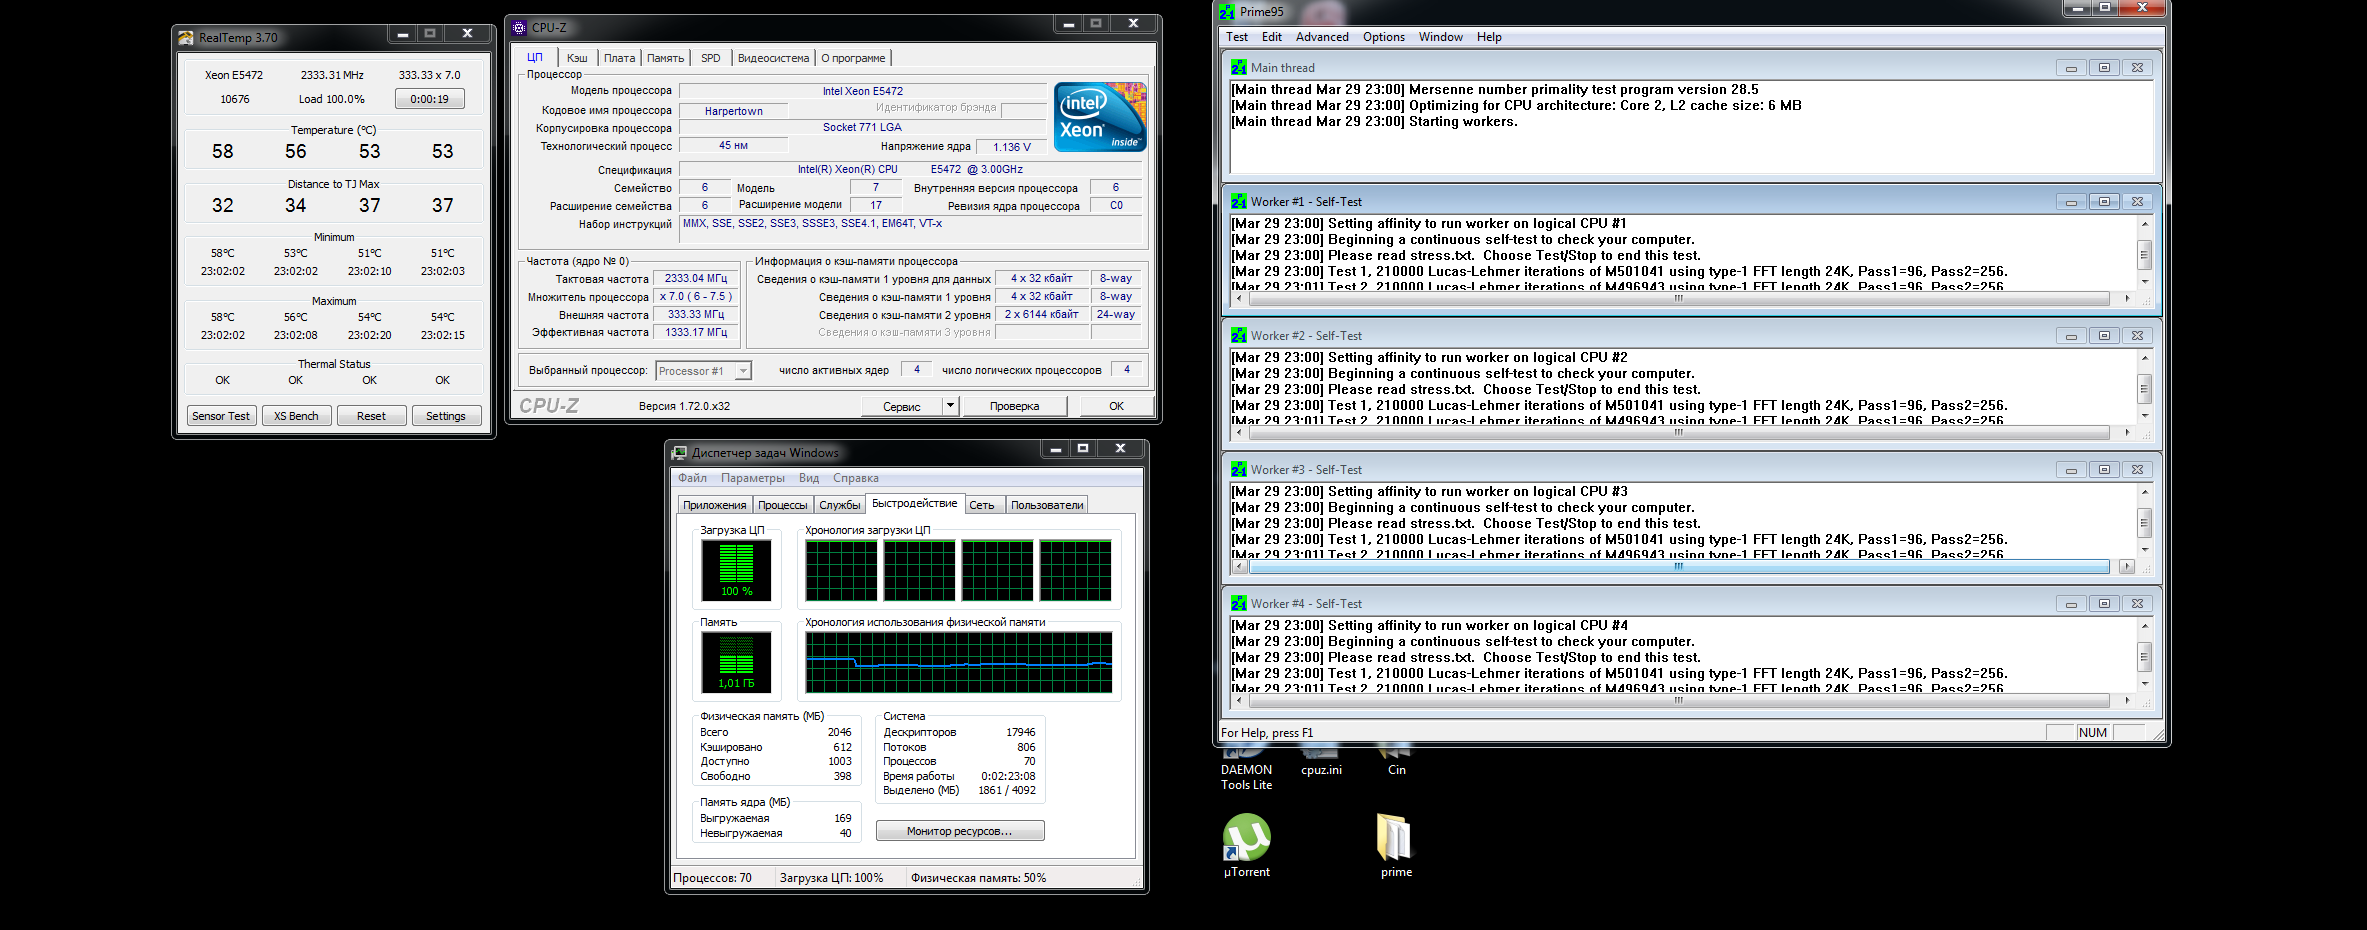Open the Пользователи tab in Task Manager
This screenshot has height=930, width=2367.
1047,505
